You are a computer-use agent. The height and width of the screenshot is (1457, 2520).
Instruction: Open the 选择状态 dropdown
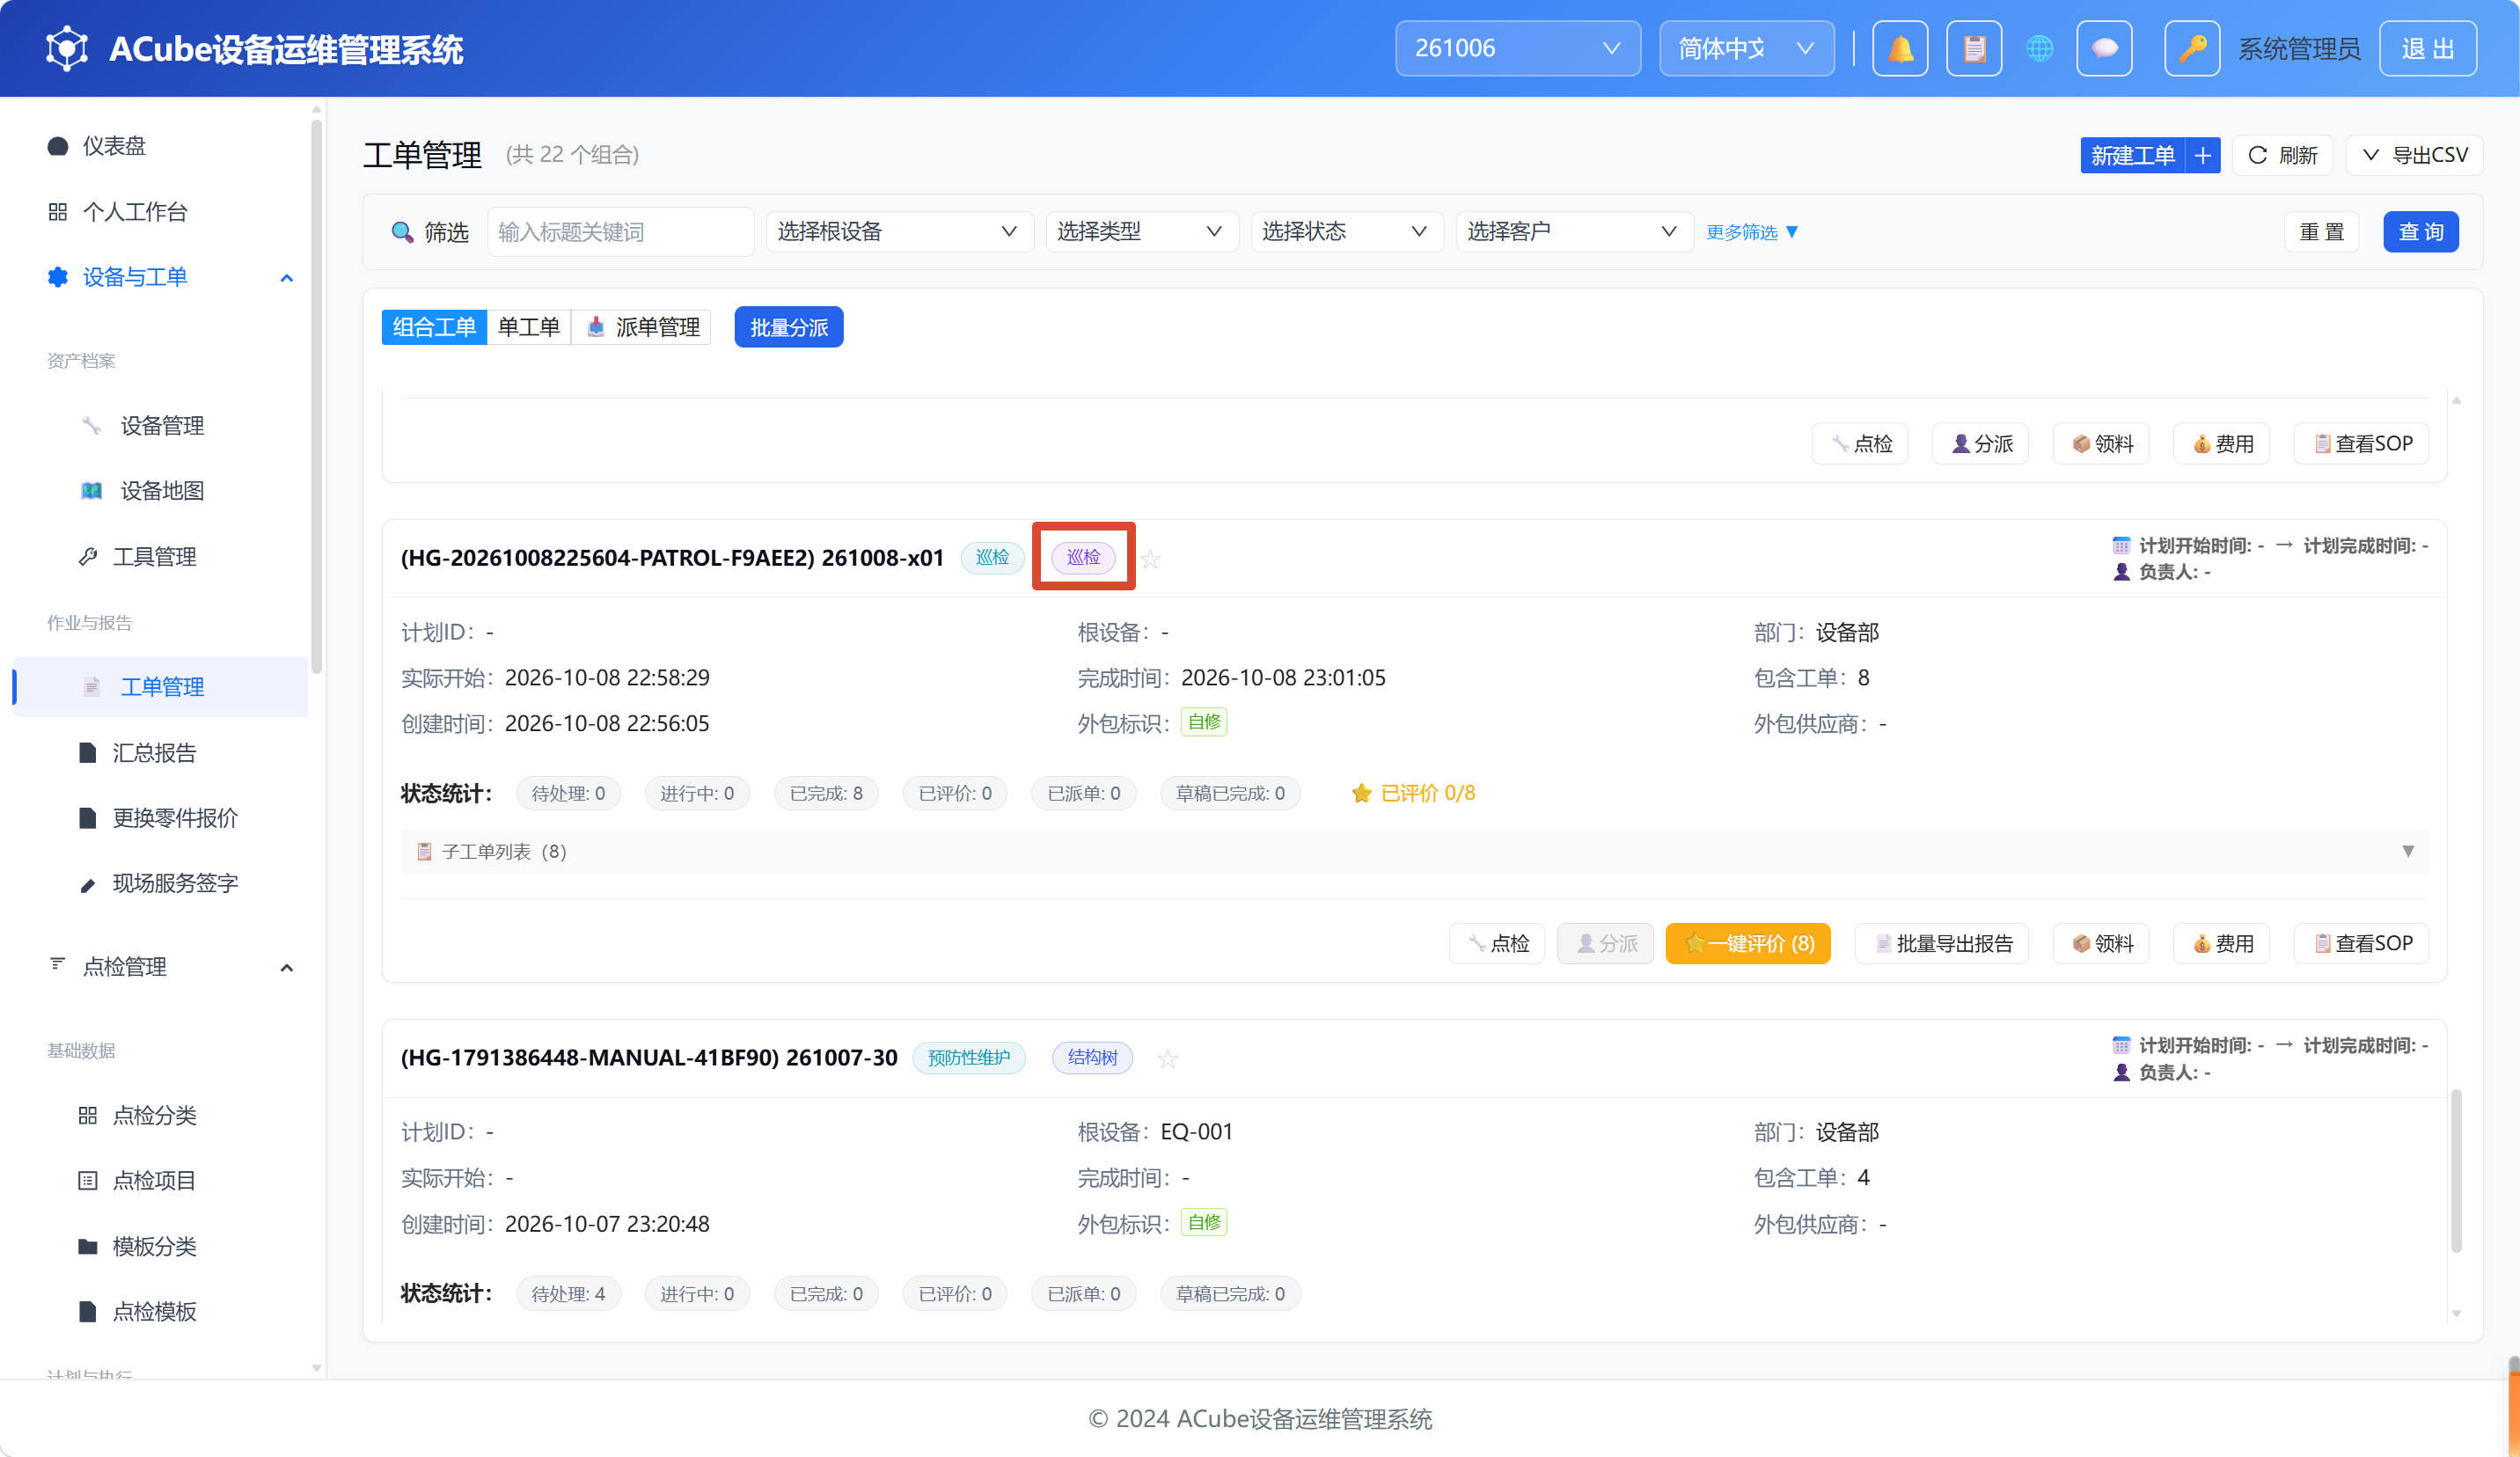(x=1346, y=232)
